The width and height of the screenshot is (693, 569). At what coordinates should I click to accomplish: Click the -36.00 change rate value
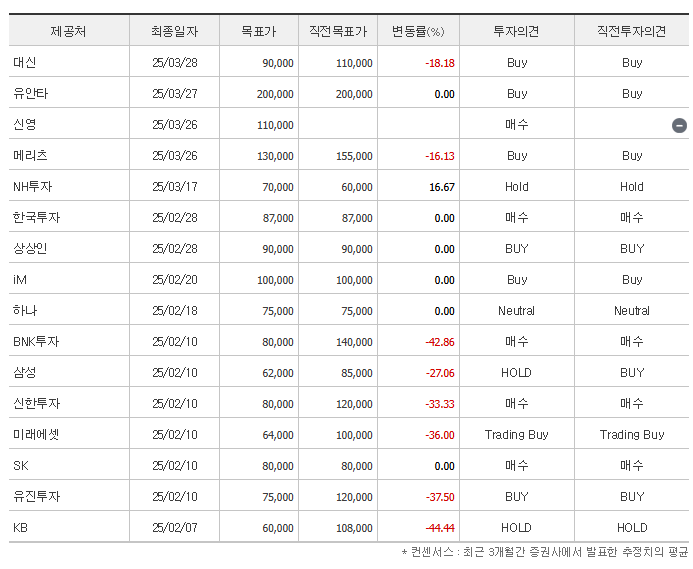click(440, 435)
